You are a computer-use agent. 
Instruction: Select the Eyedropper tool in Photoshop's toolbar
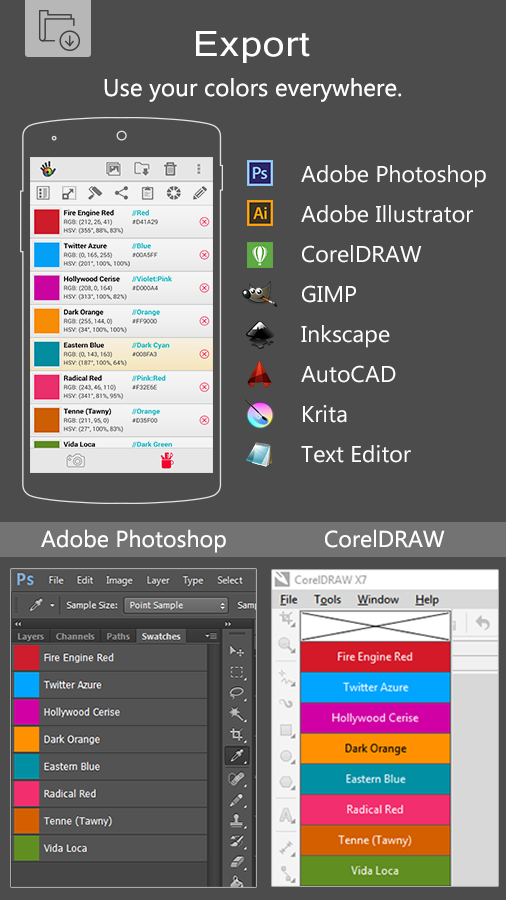coord(237,756)
